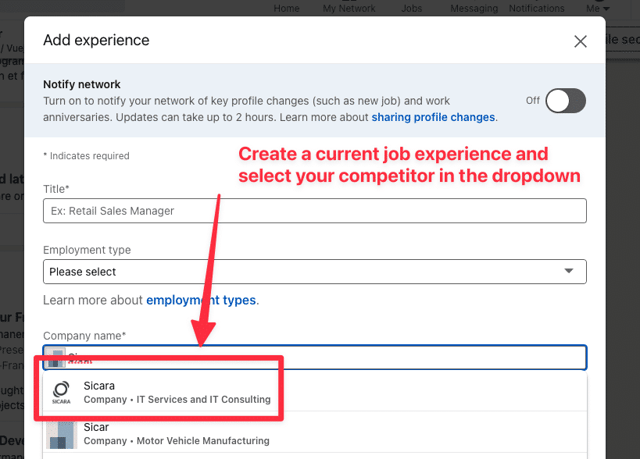Open the sharing profile changes link

pyautogui.click(x=433, y=117)
